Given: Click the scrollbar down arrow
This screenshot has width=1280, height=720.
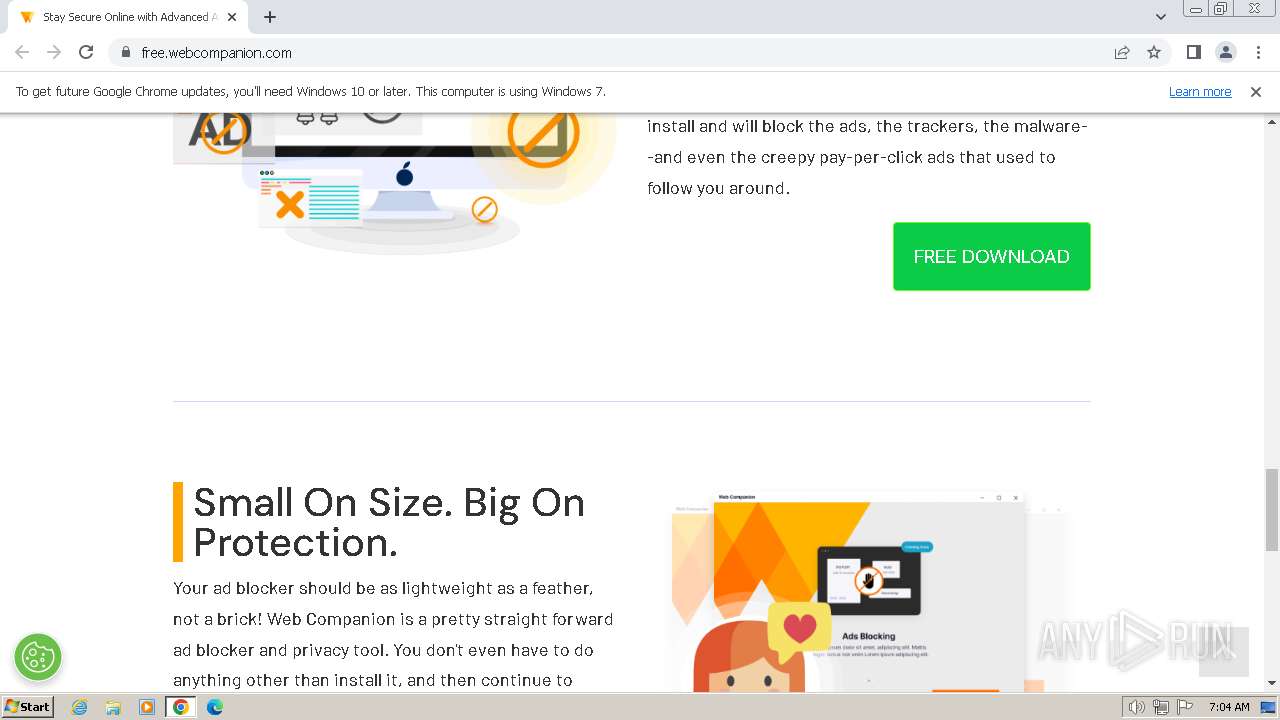Looking at the screenshot, I should pyautogui.click(x=1272, y=683).
